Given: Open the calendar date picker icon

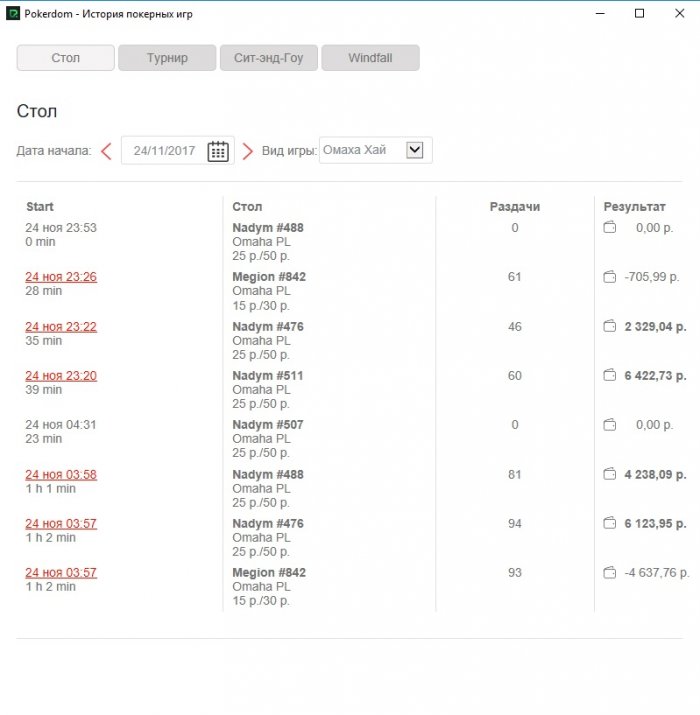Looking at the screenshot, I should coord(218,151).
